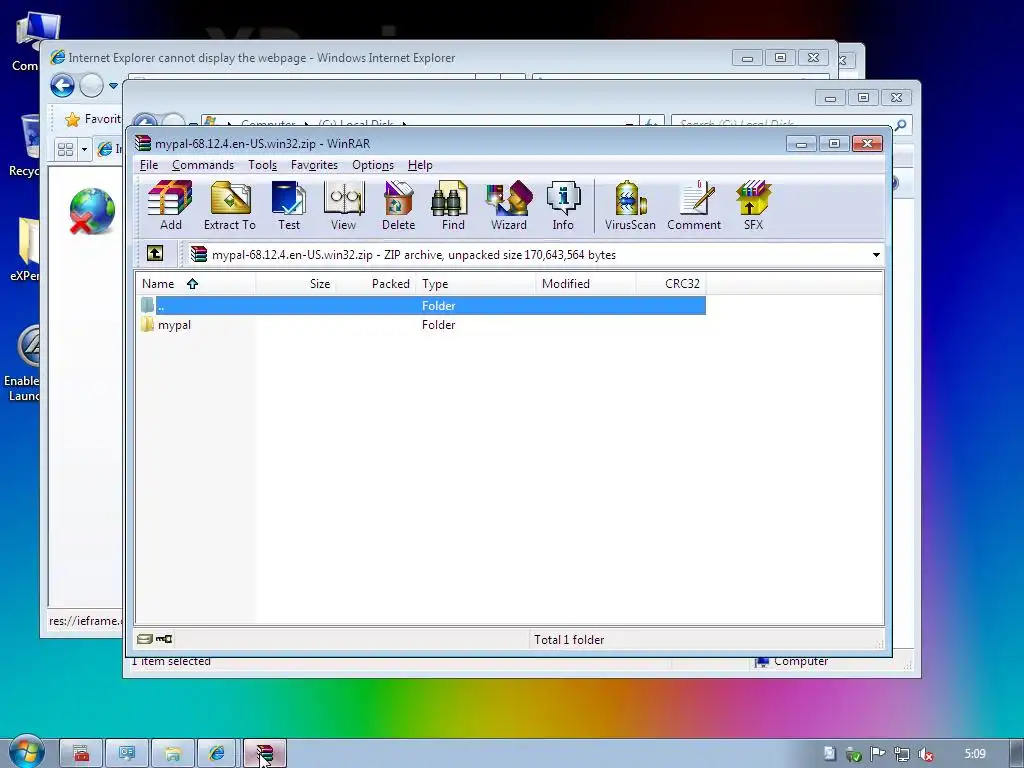1024x768 pixels.
Task: Add an archive Comment
Action: [x=694, y=205]
